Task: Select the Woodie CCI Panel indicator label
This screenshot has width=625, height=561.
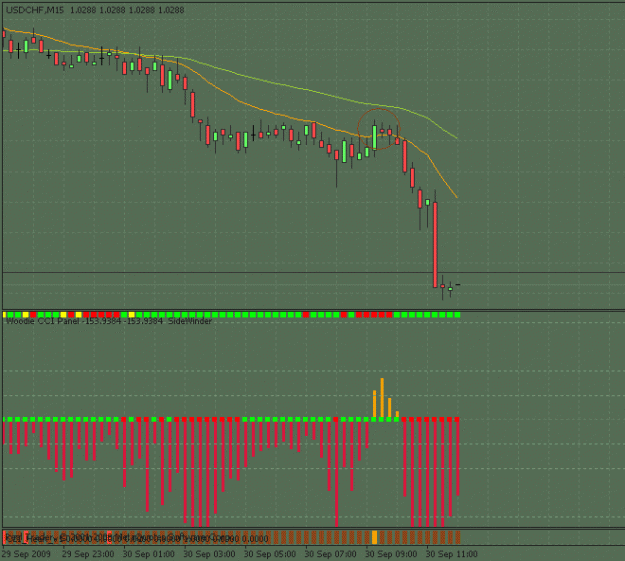Action: click(x=109, y=321)
